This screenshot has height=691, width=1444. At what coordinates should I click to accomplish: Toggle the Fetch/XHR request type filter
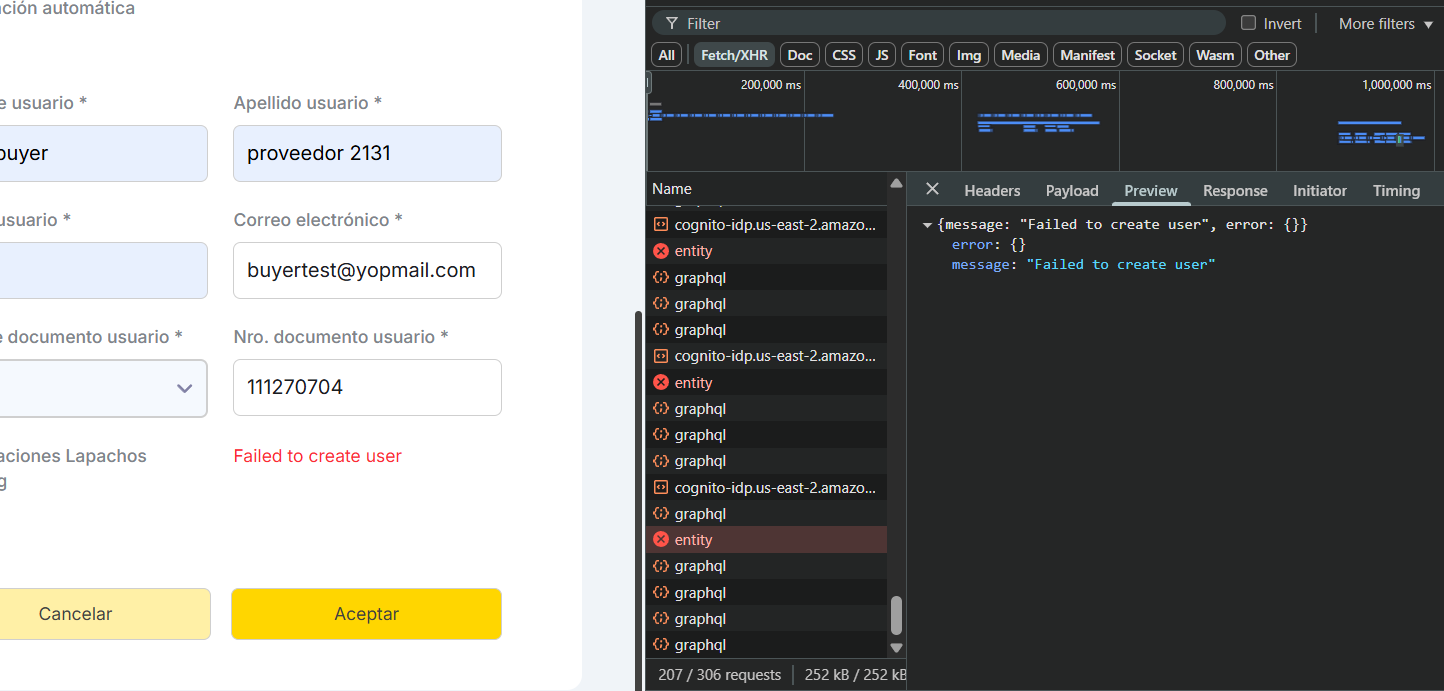coord(734,55)
